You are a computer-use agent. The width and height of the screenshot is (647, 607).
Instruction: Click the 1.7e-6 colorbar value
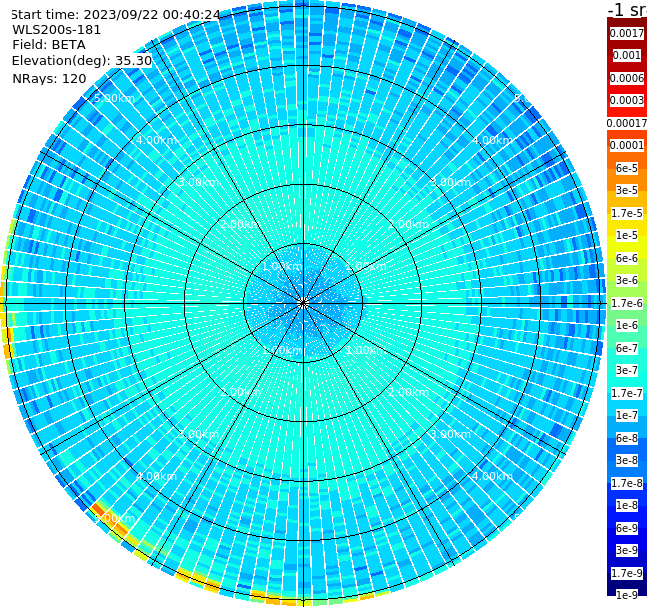pyautogui.click(x=627, y=303)
